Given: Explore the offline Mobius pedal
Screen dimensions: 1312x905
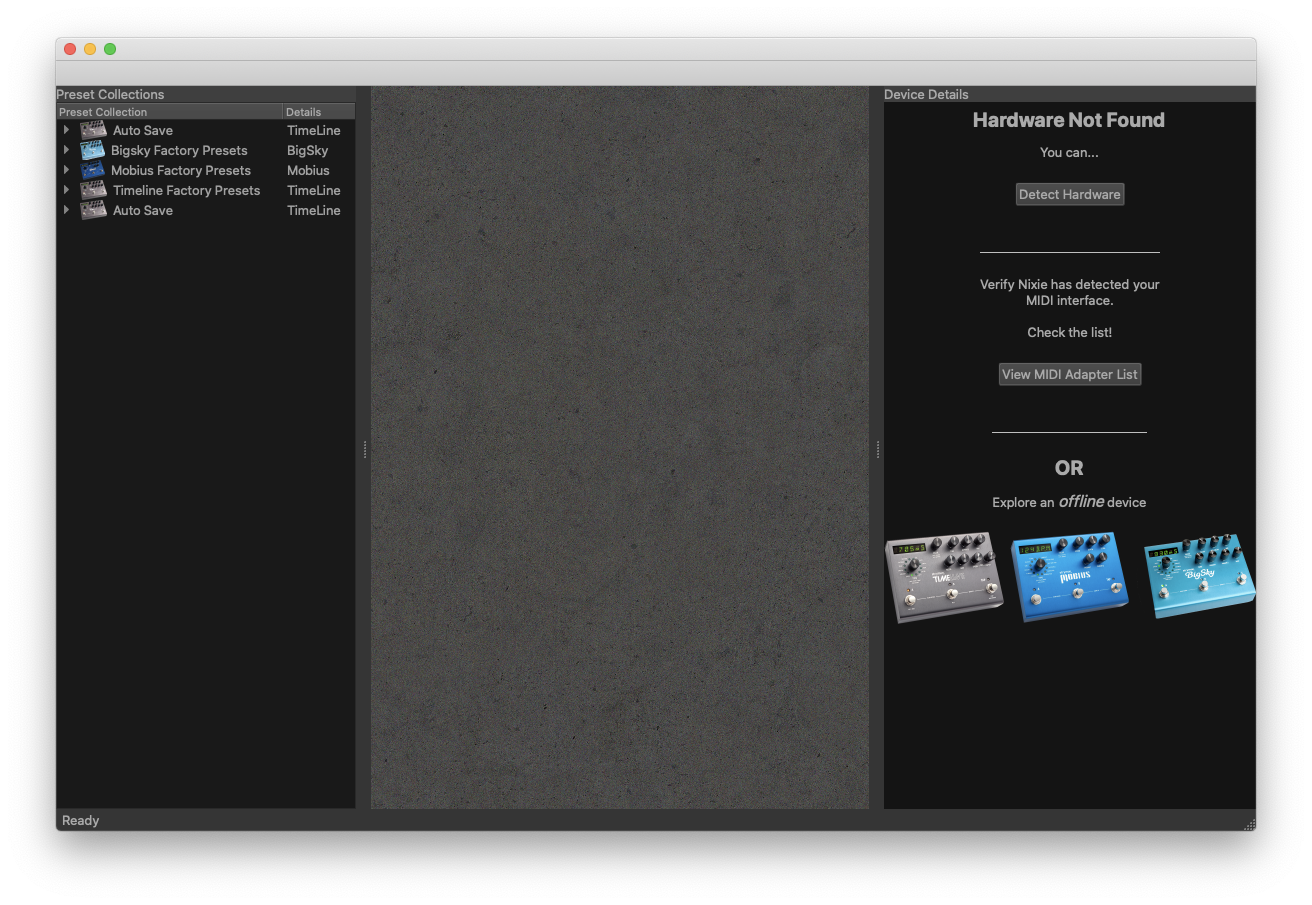Looking at the screenshot, I should click(1070, 576).
